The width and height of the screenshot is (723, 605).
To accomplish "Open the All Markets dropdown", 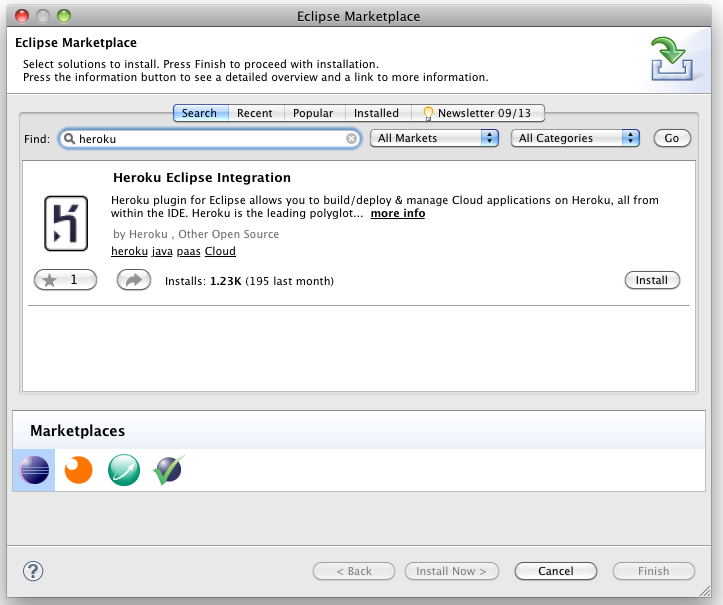I will pos(434,138).
